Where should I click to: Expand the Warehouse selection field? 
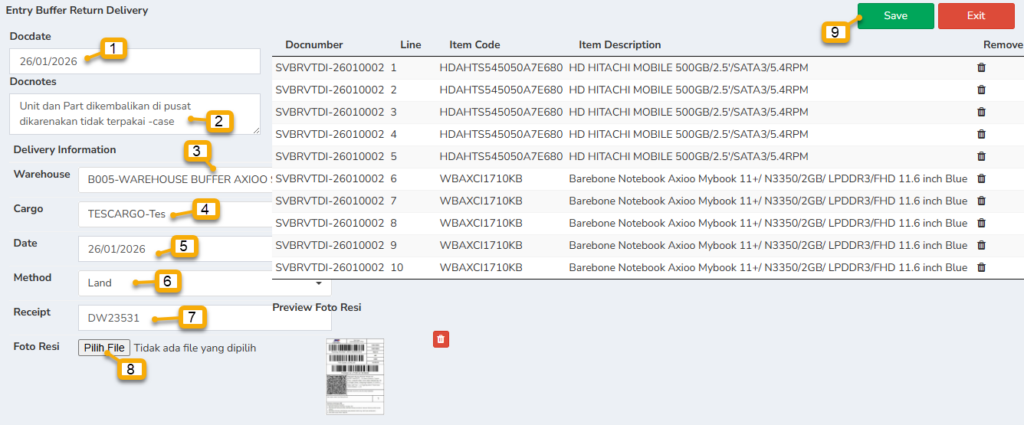click(x=175, y=179)
